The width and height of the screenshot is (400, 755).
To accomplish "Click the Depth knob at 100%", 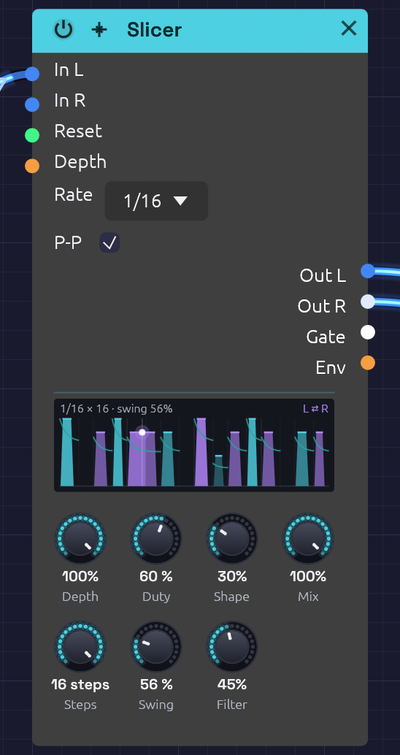I will point(80,538).
